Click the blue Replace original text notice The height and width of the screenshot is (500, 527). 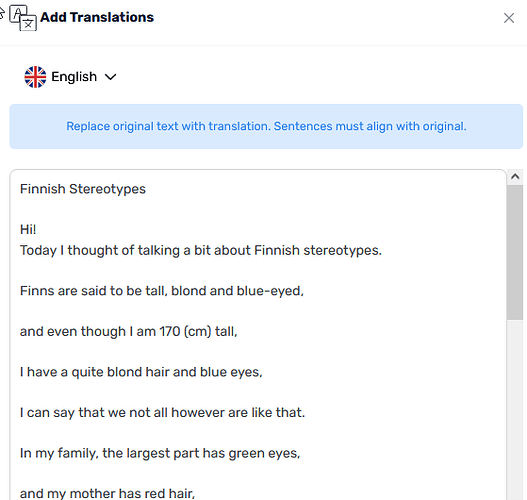click(266, 126)
